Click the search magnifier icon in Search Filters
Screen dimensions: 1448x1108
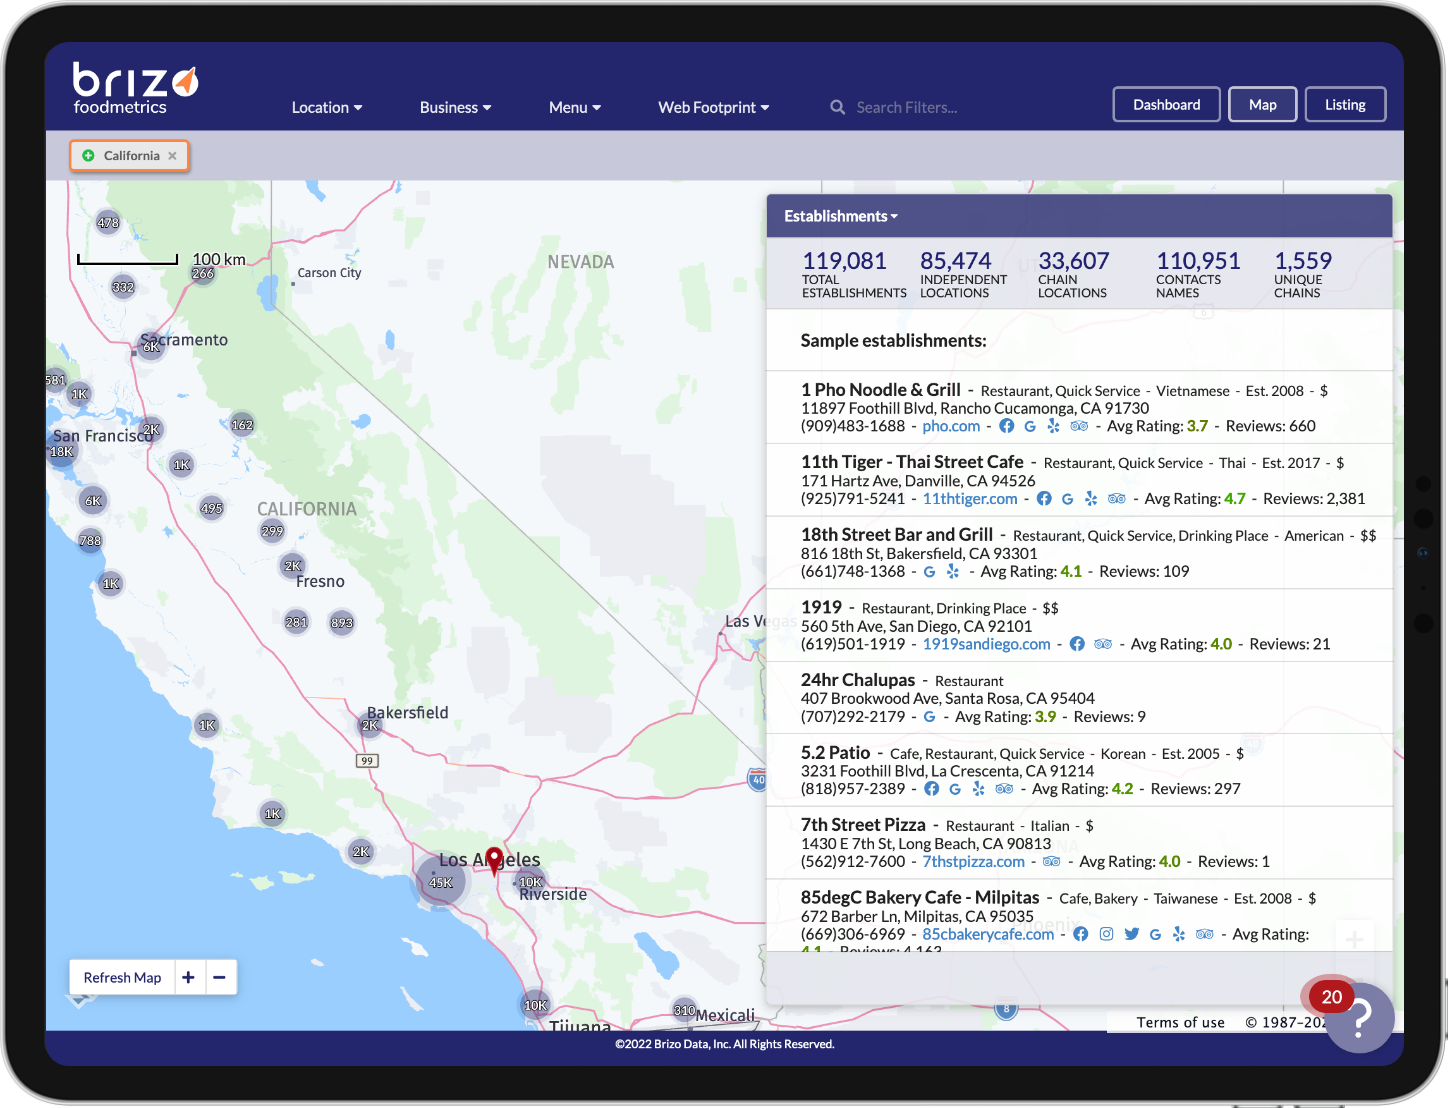[x=837, y=107]
